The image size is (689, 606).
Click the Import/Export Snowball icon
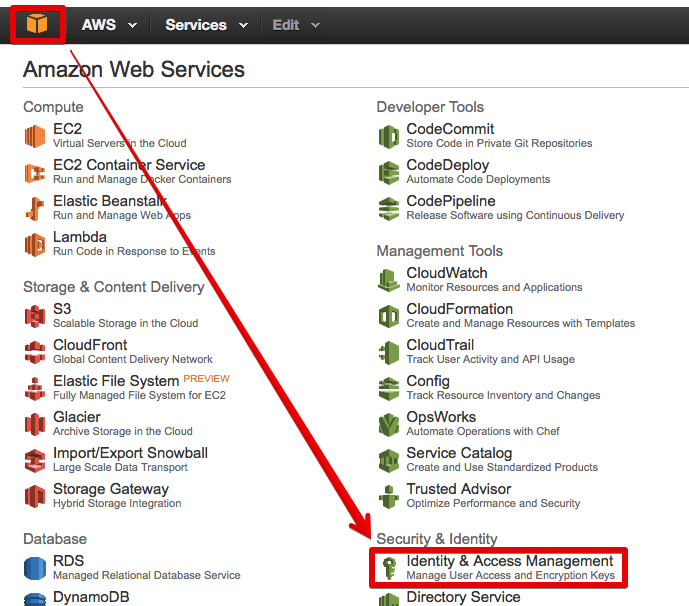click(35, 461)
